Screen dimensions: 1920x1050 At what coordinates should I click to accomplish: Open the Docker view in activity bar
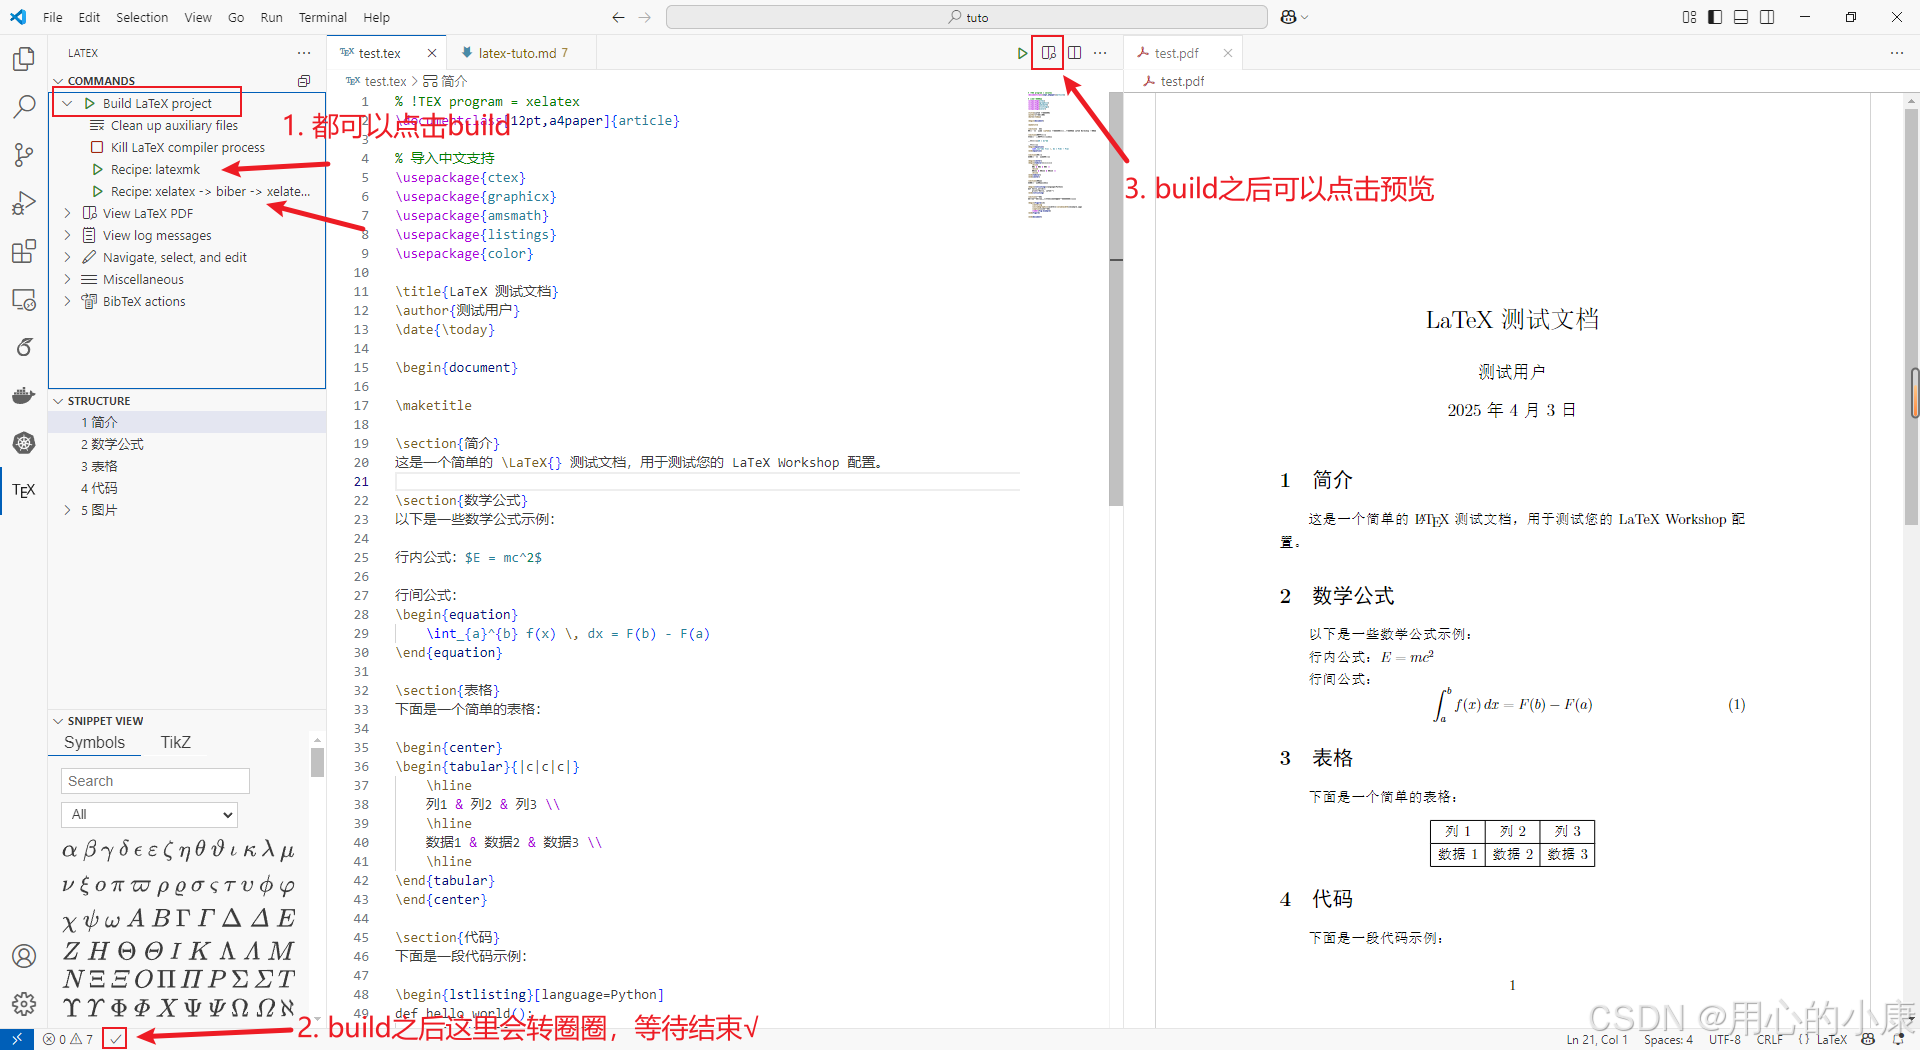(x=24, y=395)
